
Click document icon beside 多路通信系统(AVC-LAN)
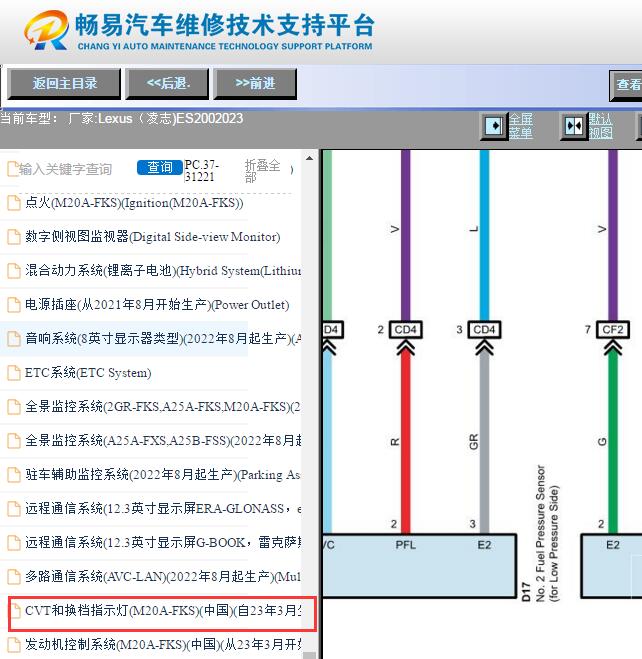[x=14, y=577]
